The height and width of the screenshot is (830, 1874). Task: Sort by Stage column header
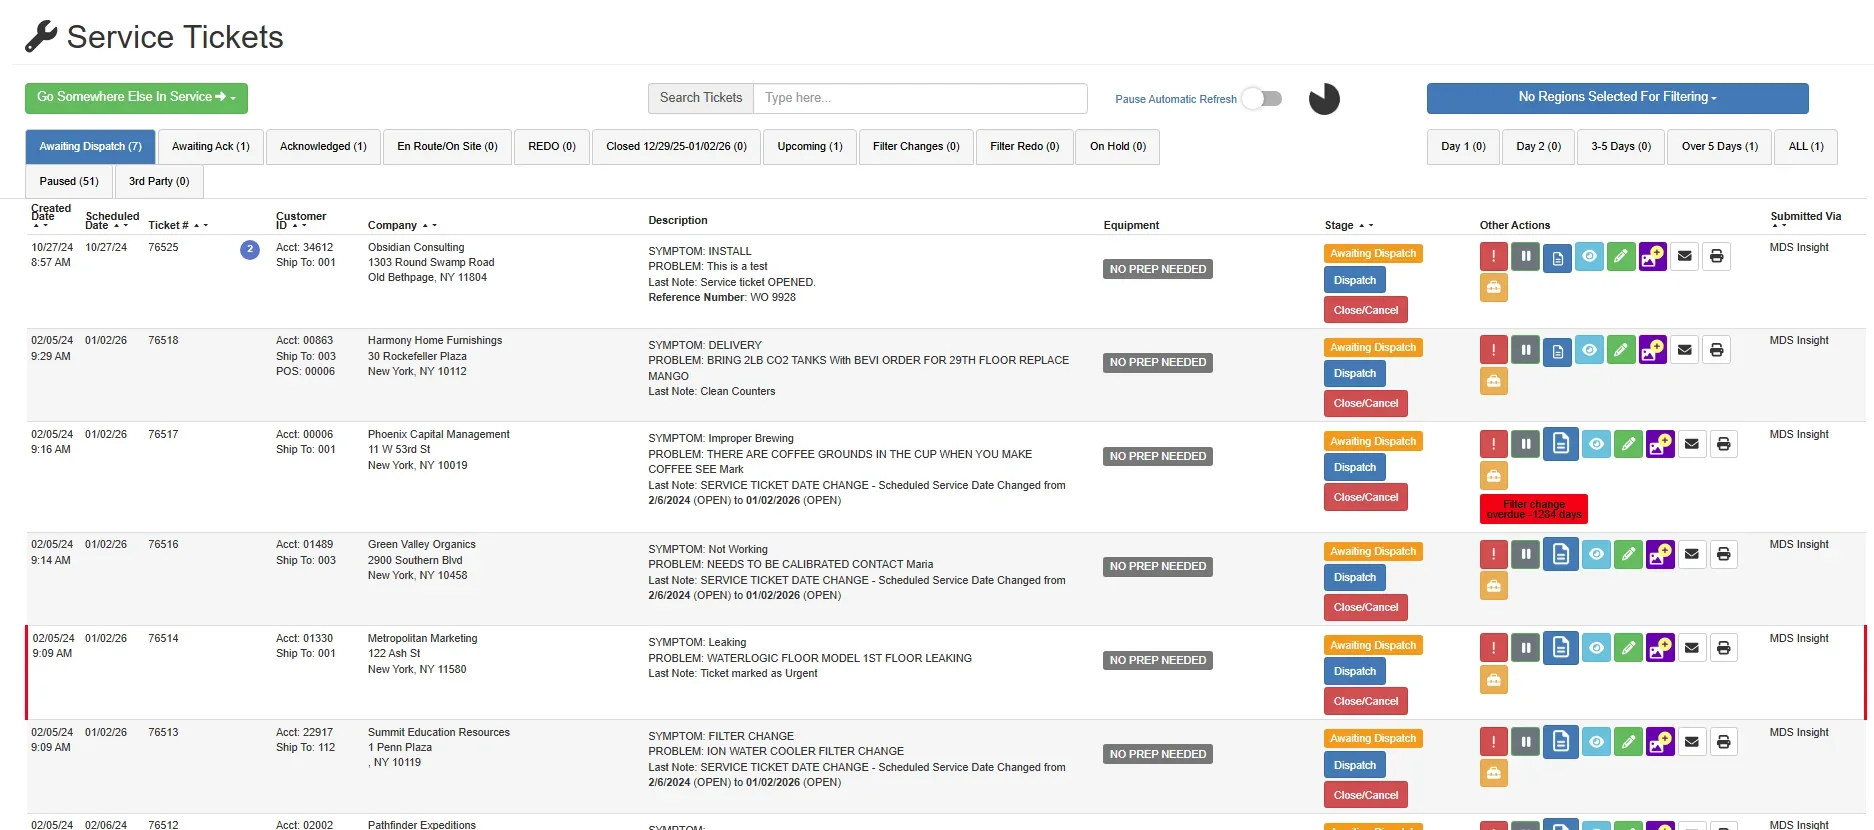[x=1349, y=225]
